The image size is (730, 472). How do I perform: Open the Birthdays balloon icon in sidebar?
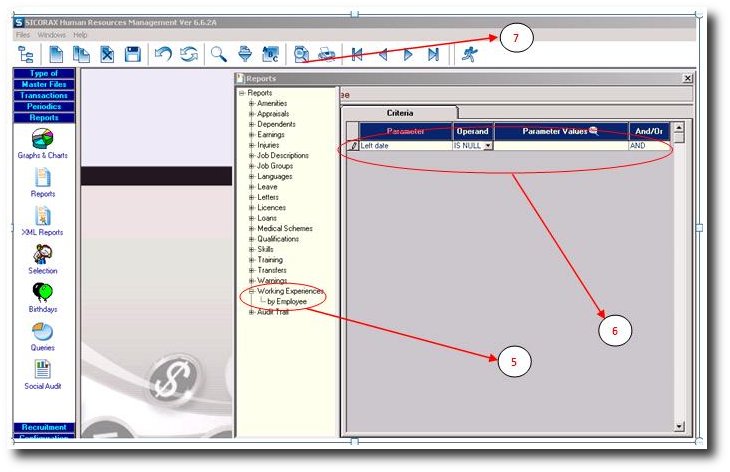(43, 297)
